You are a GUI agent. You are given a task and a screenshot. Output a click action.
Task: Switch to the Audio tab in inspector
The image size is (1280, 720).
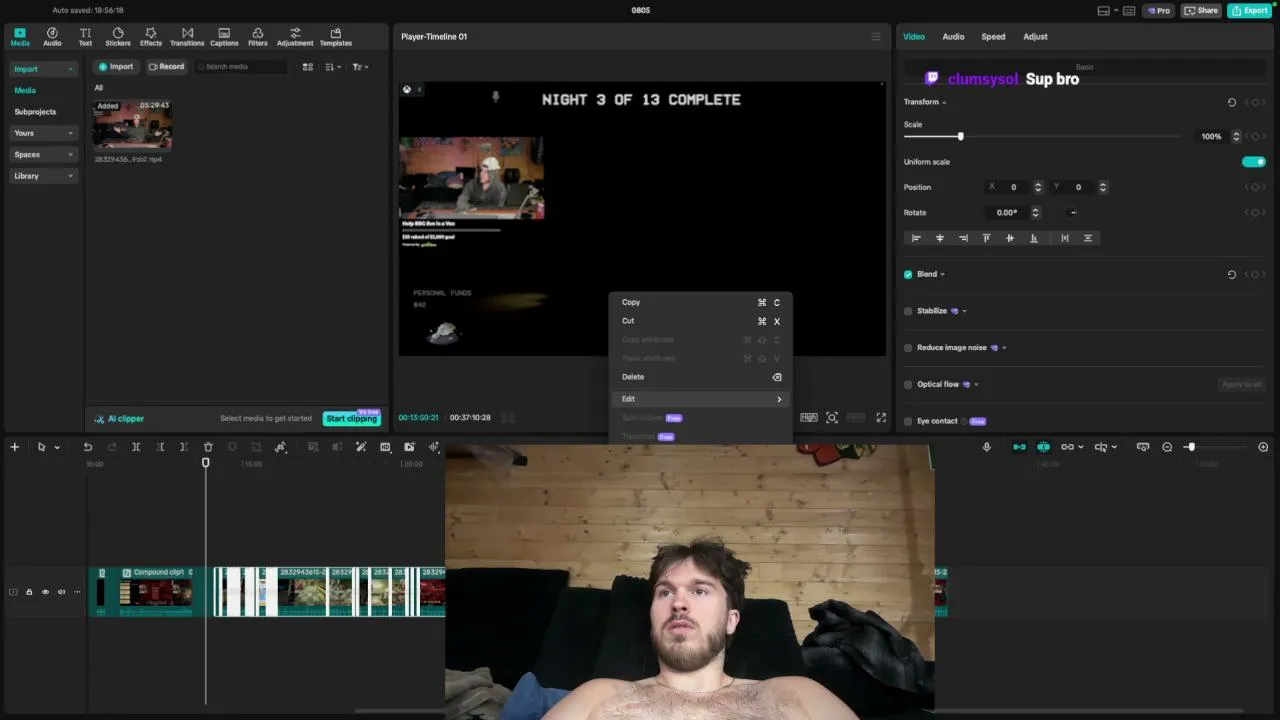[x=953, y=37]
